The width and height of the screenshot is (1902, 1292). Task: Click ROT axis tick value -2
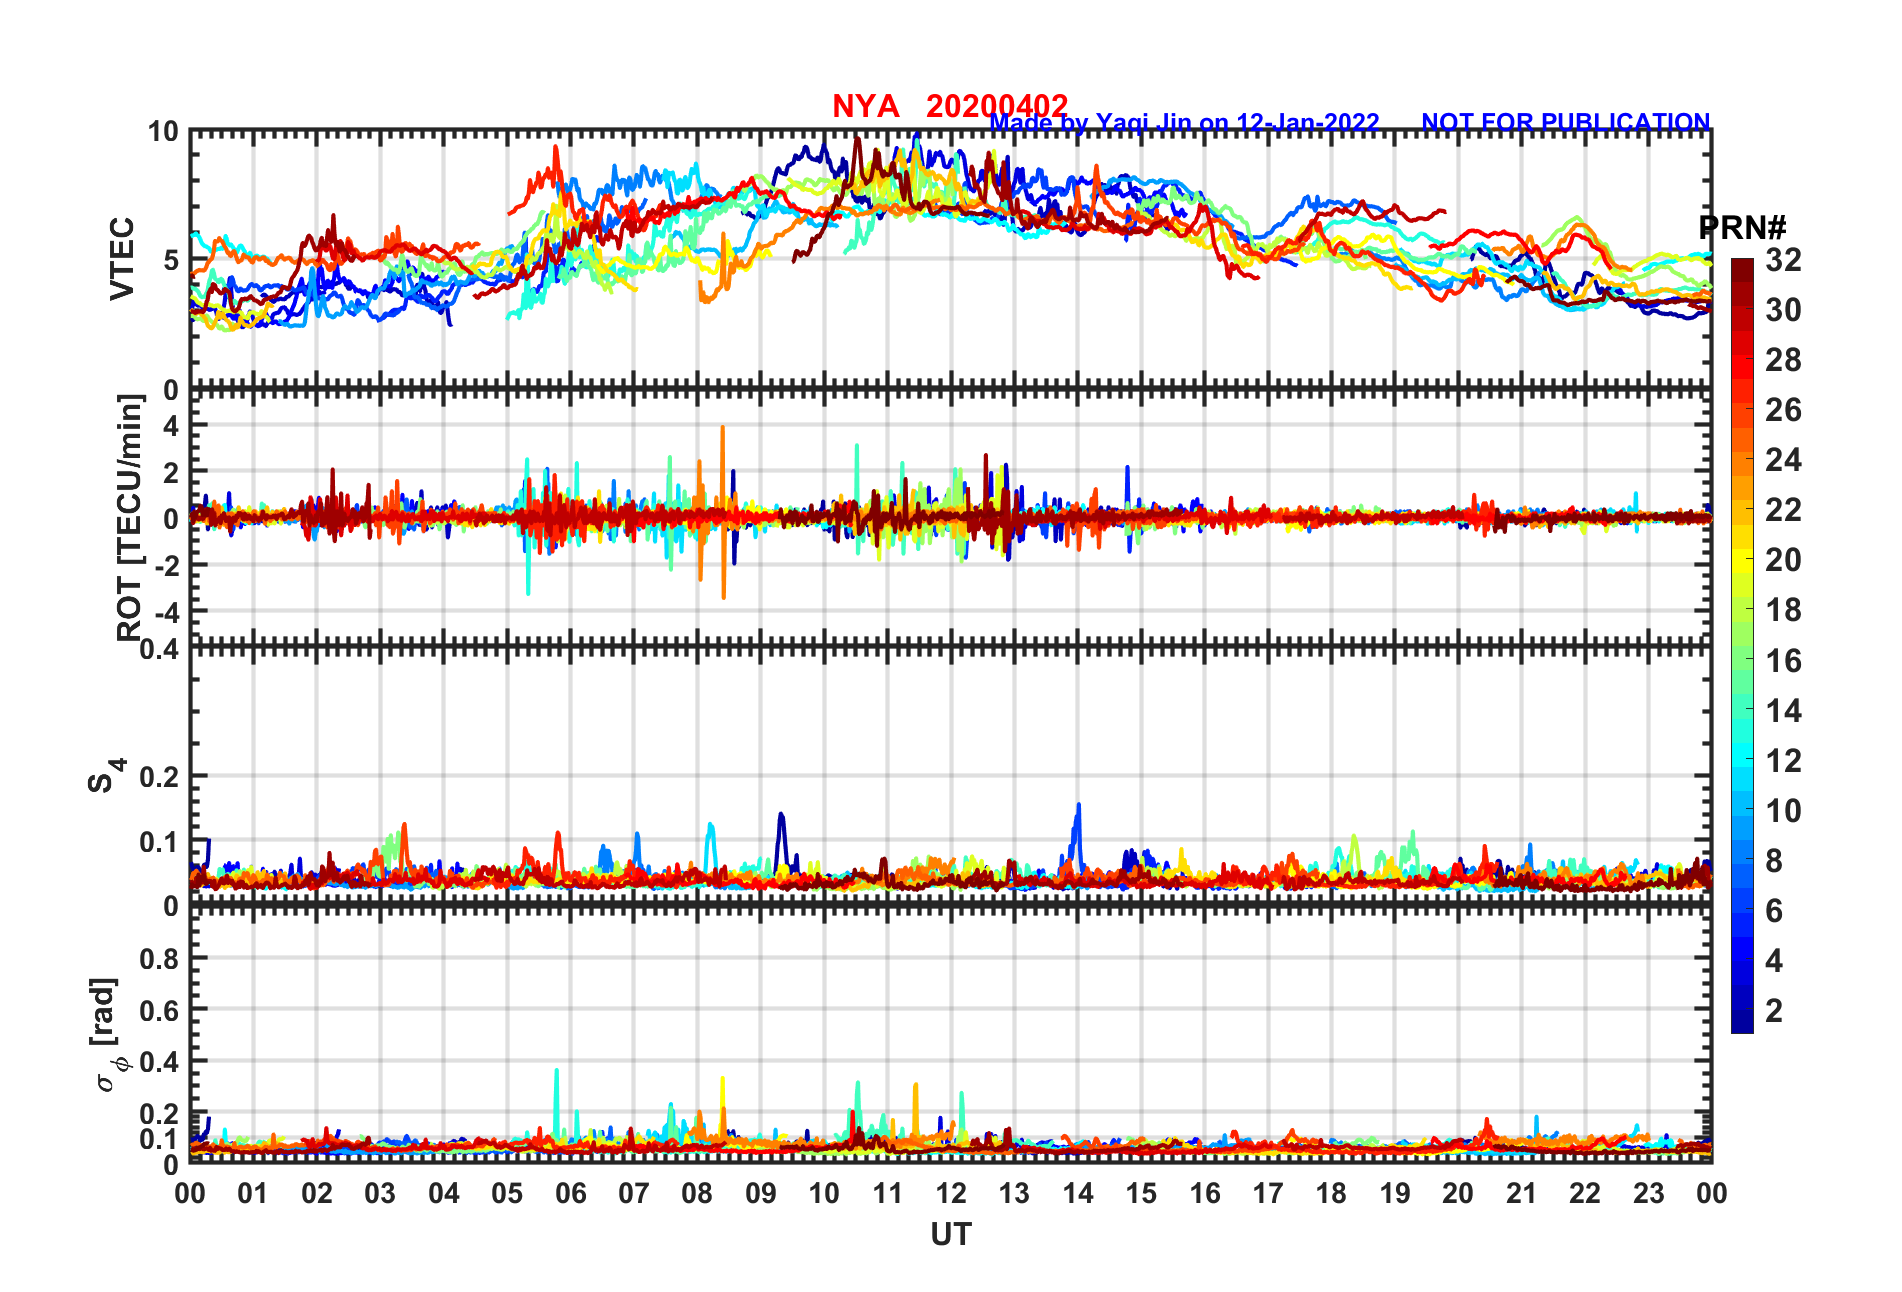165,565
